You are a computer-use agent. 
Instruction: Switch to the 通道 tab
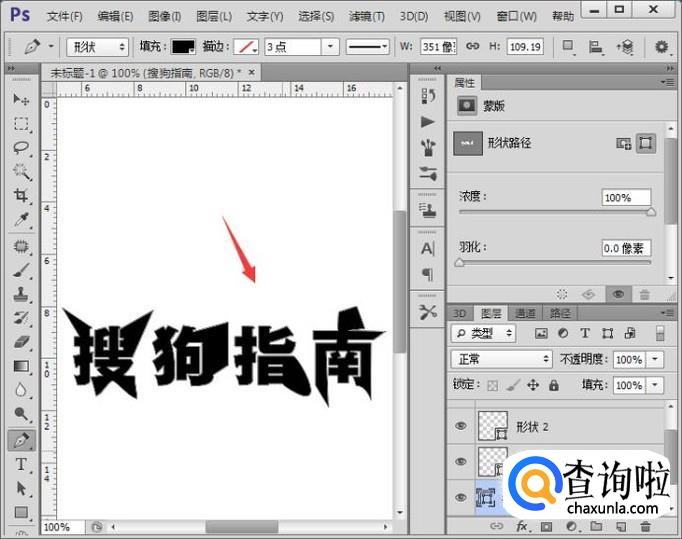coord(525,314)
